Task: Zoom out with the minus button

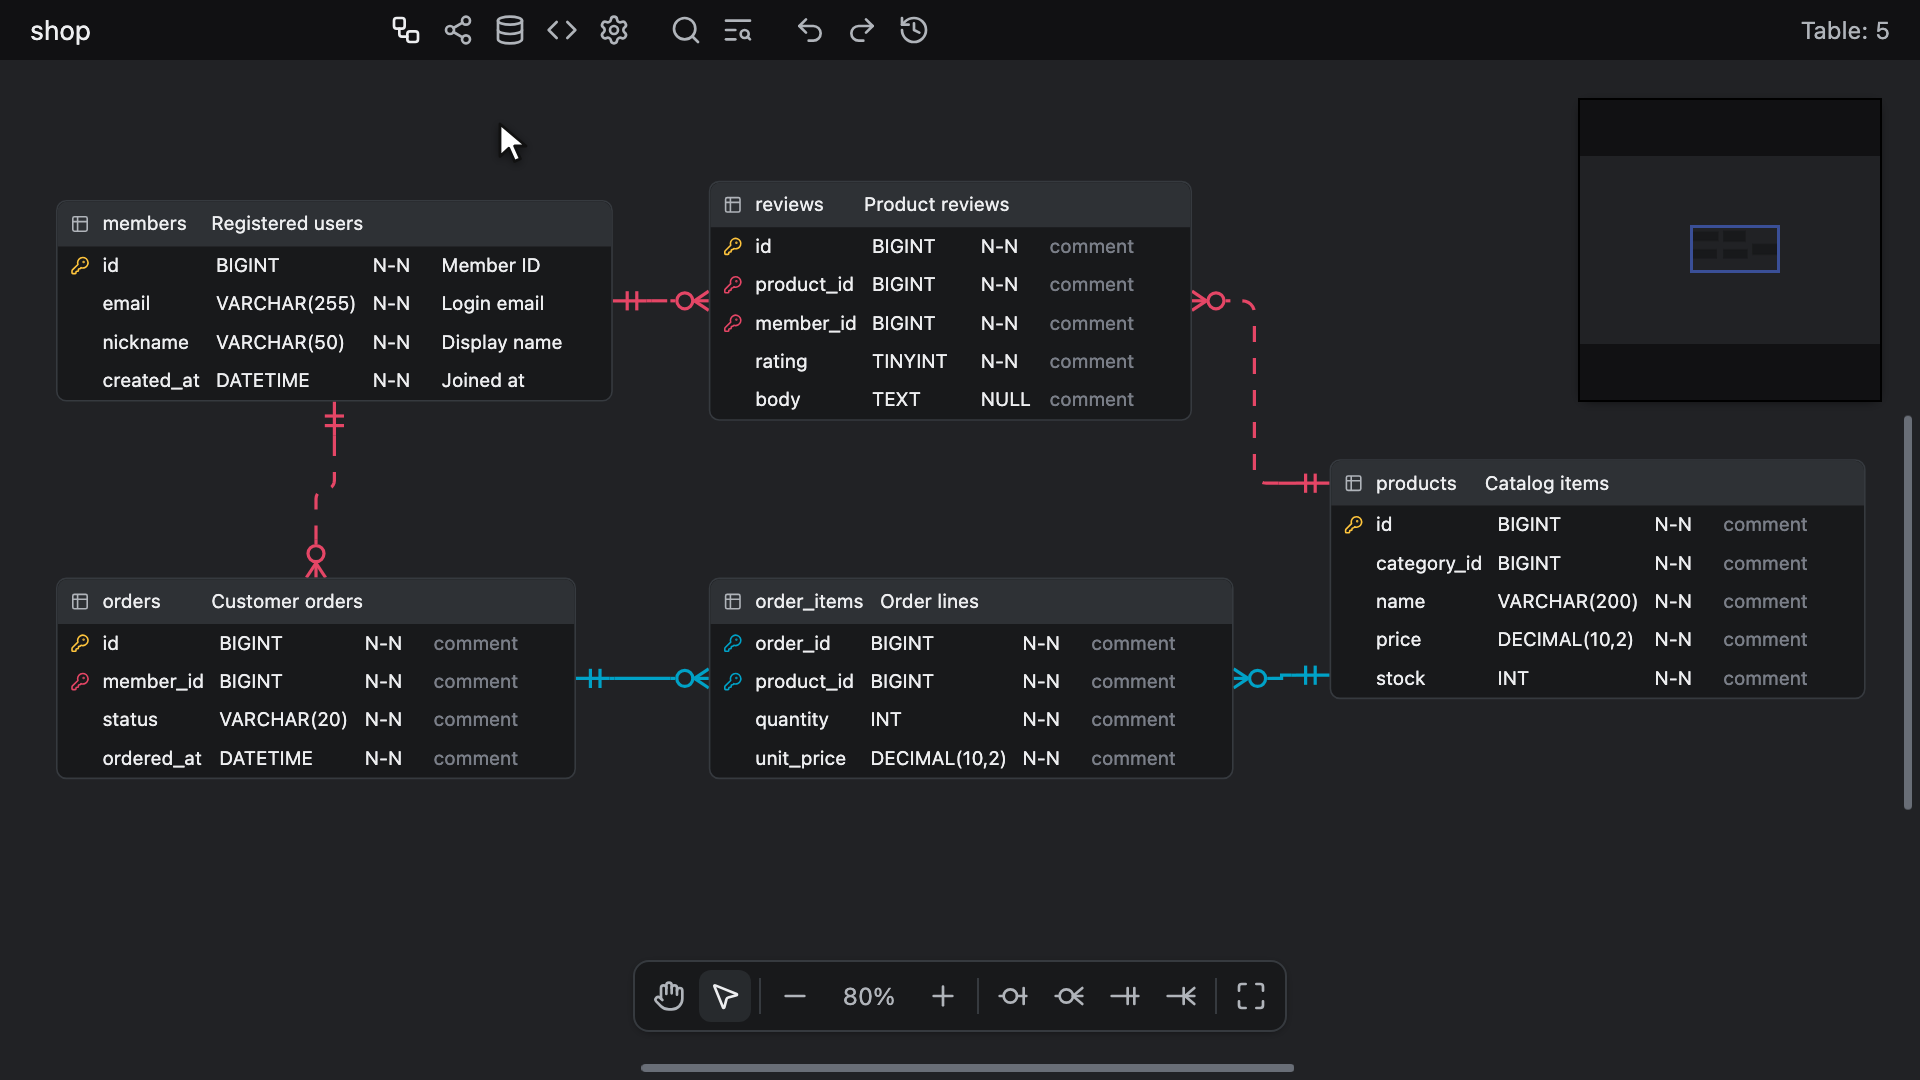Action: pos(795,996)
